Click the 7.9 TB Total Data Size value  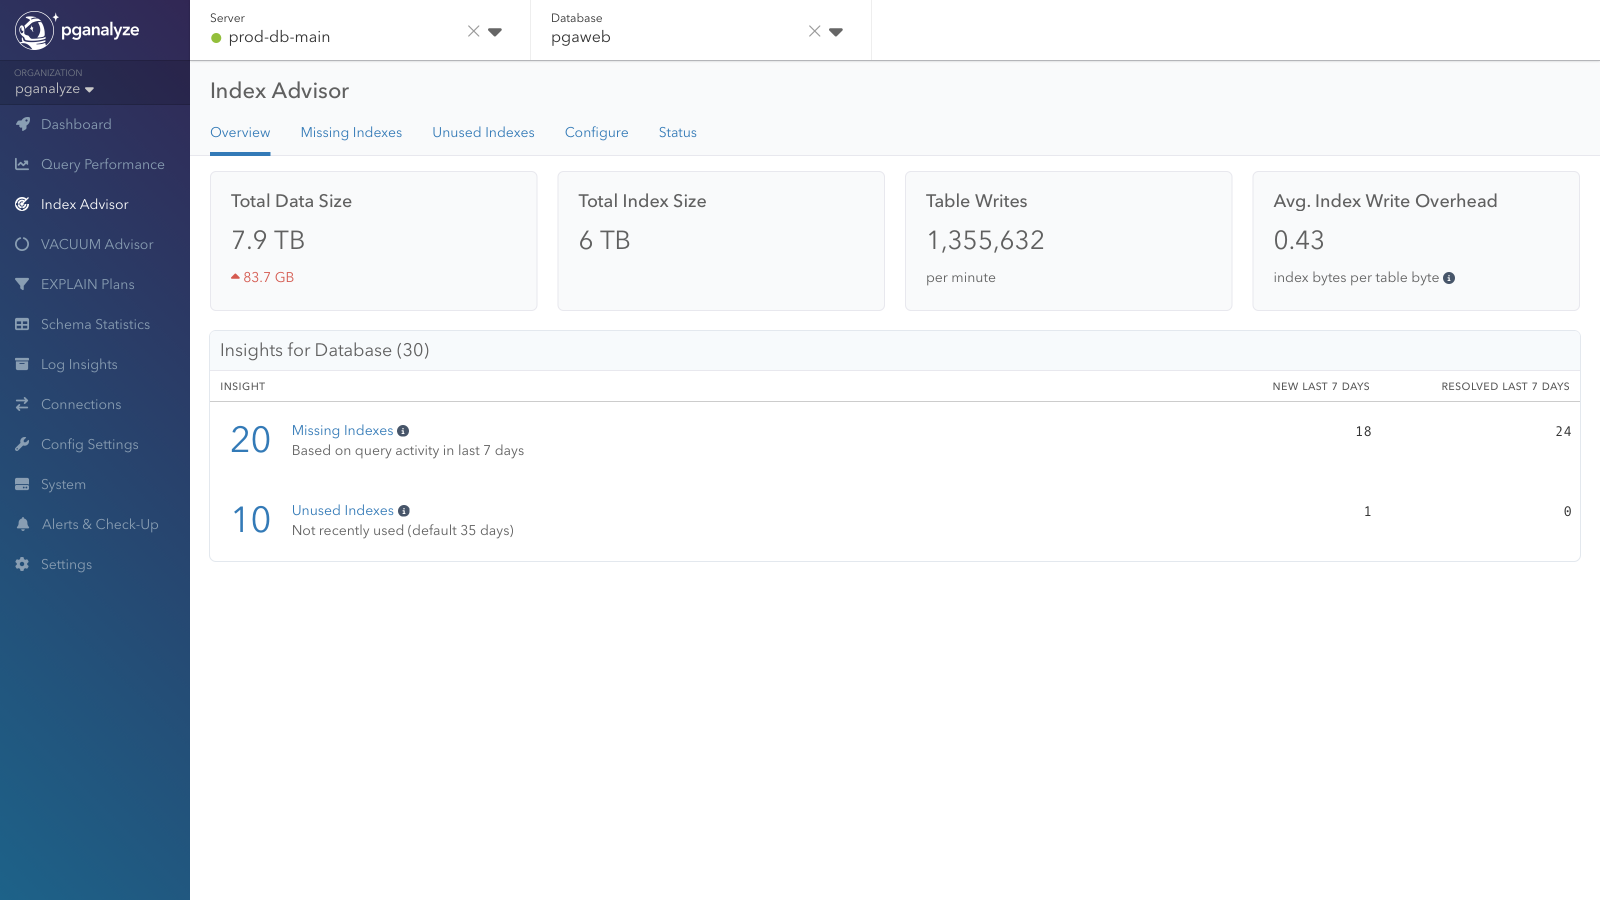[x=268, y=240]
